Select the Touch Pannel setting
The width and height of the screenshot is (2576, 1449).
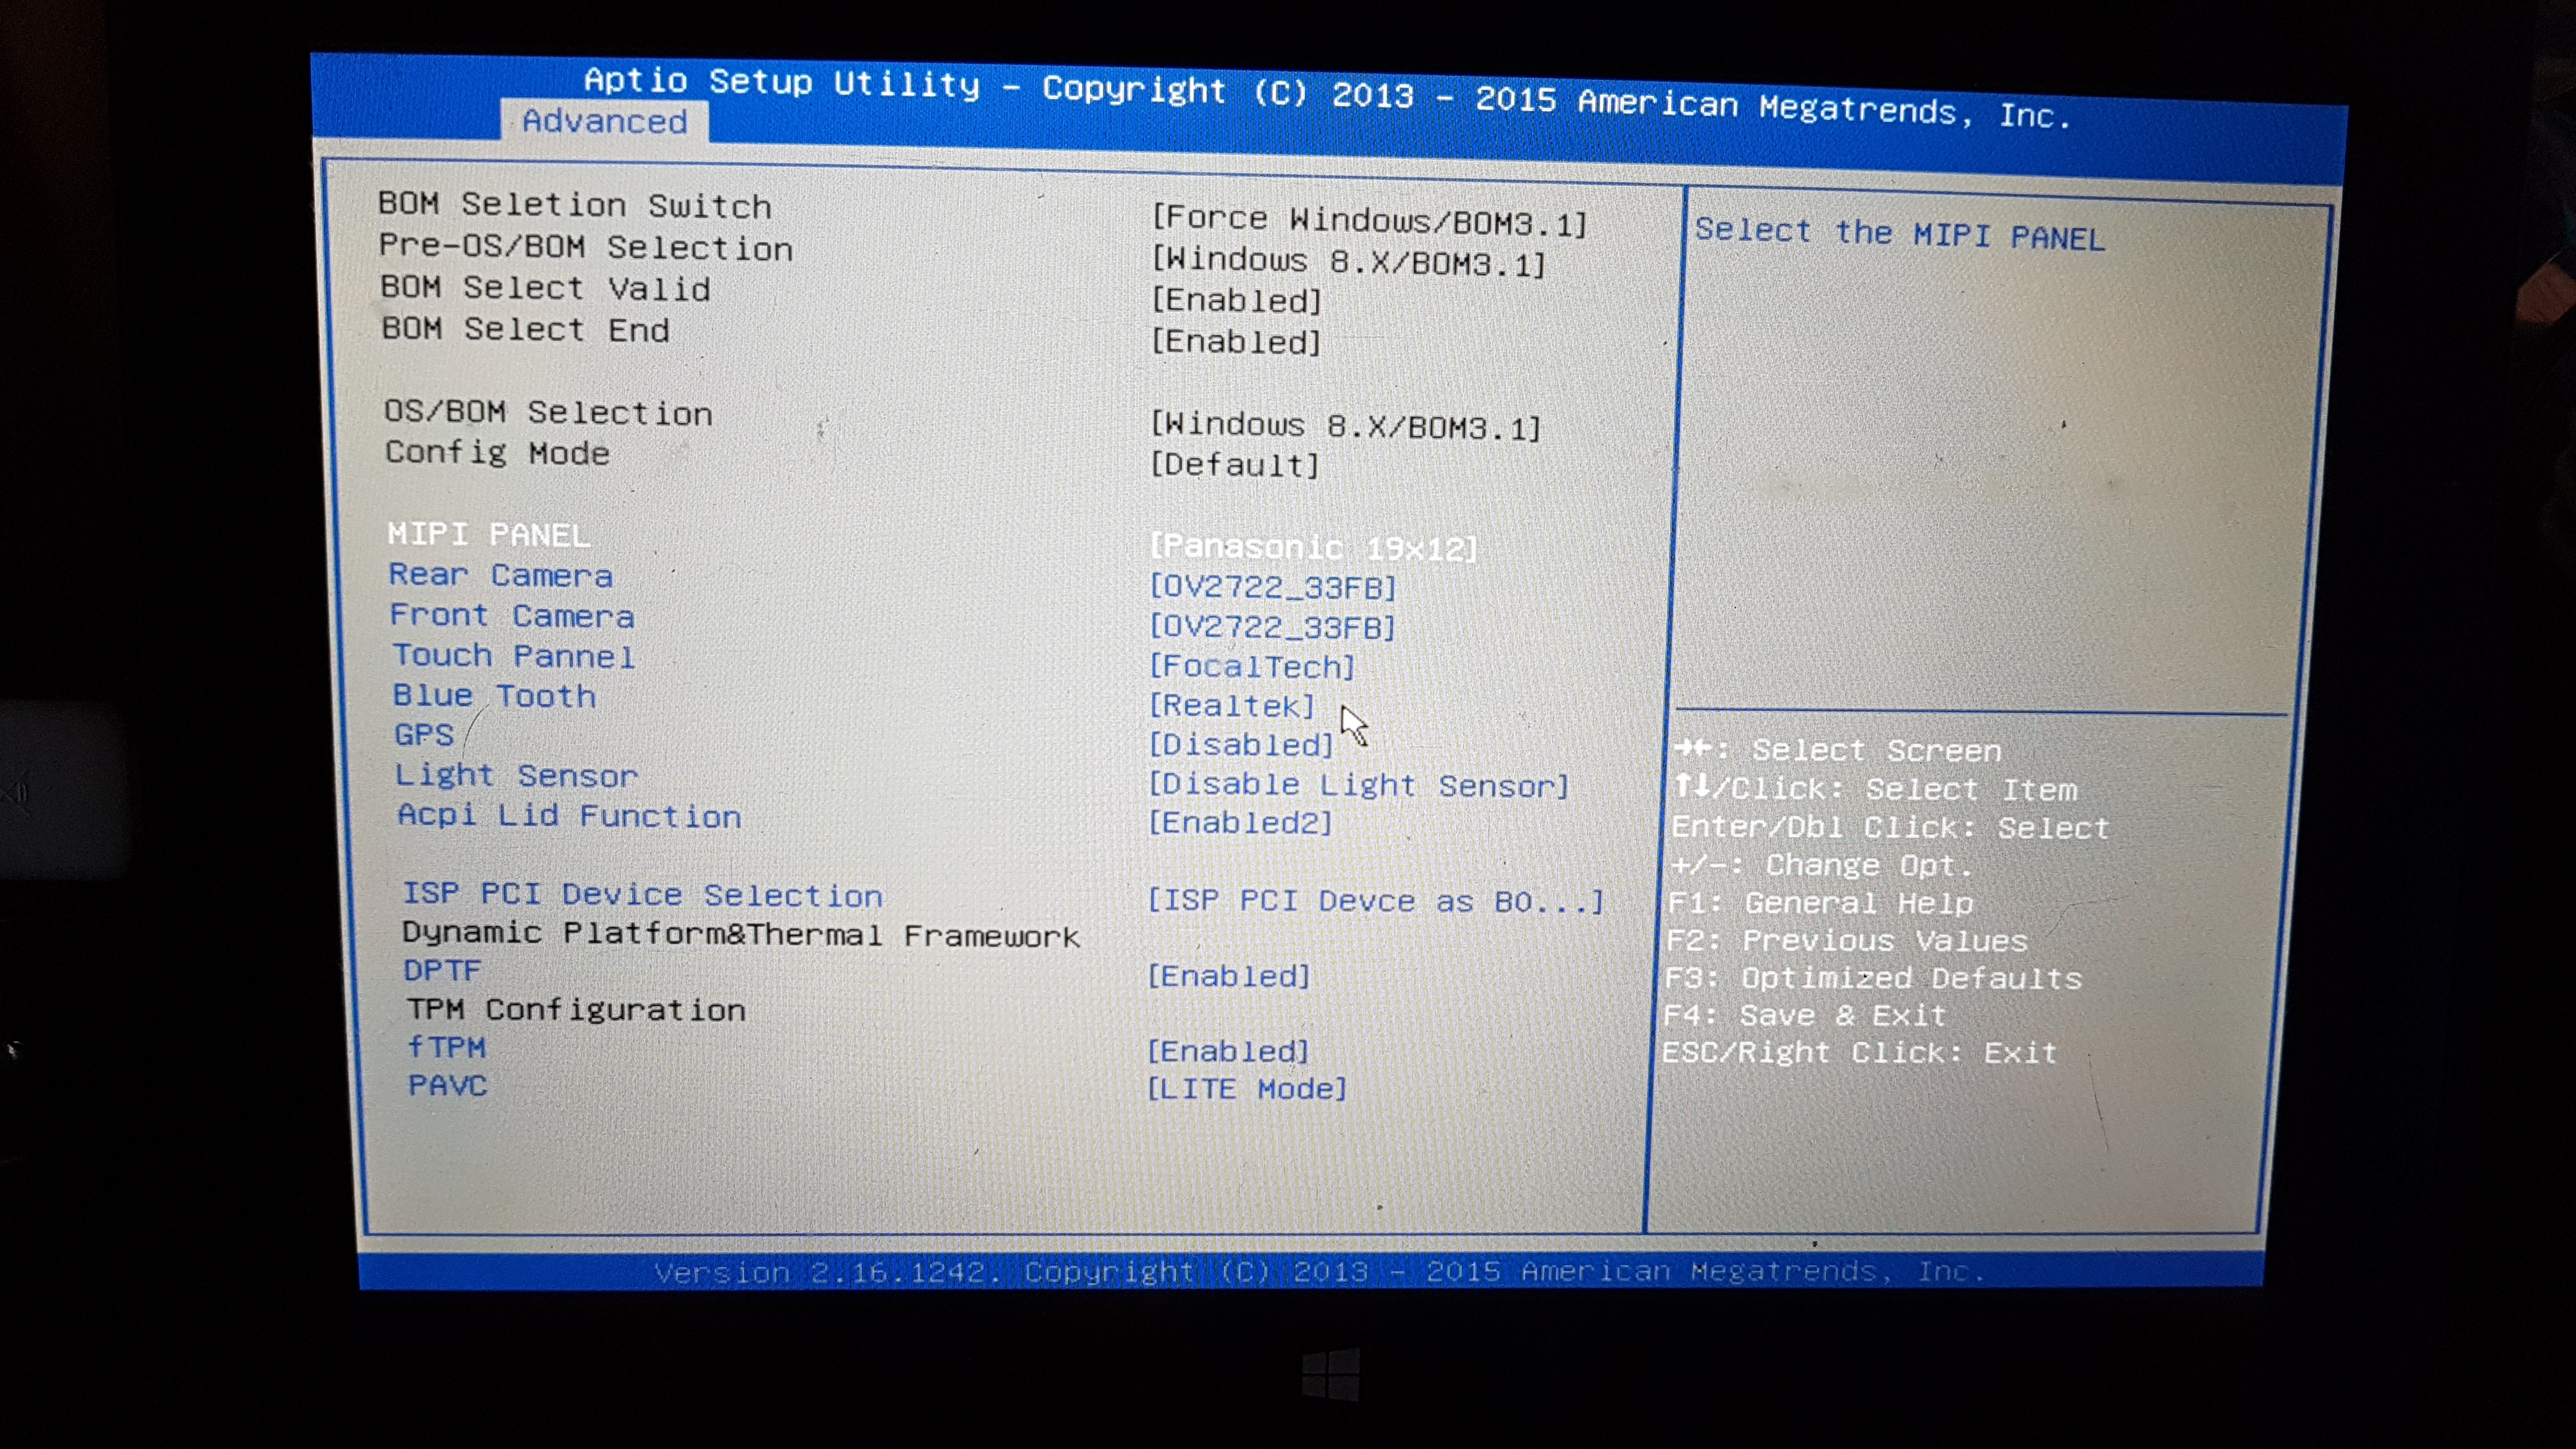[x=514, y=656]
